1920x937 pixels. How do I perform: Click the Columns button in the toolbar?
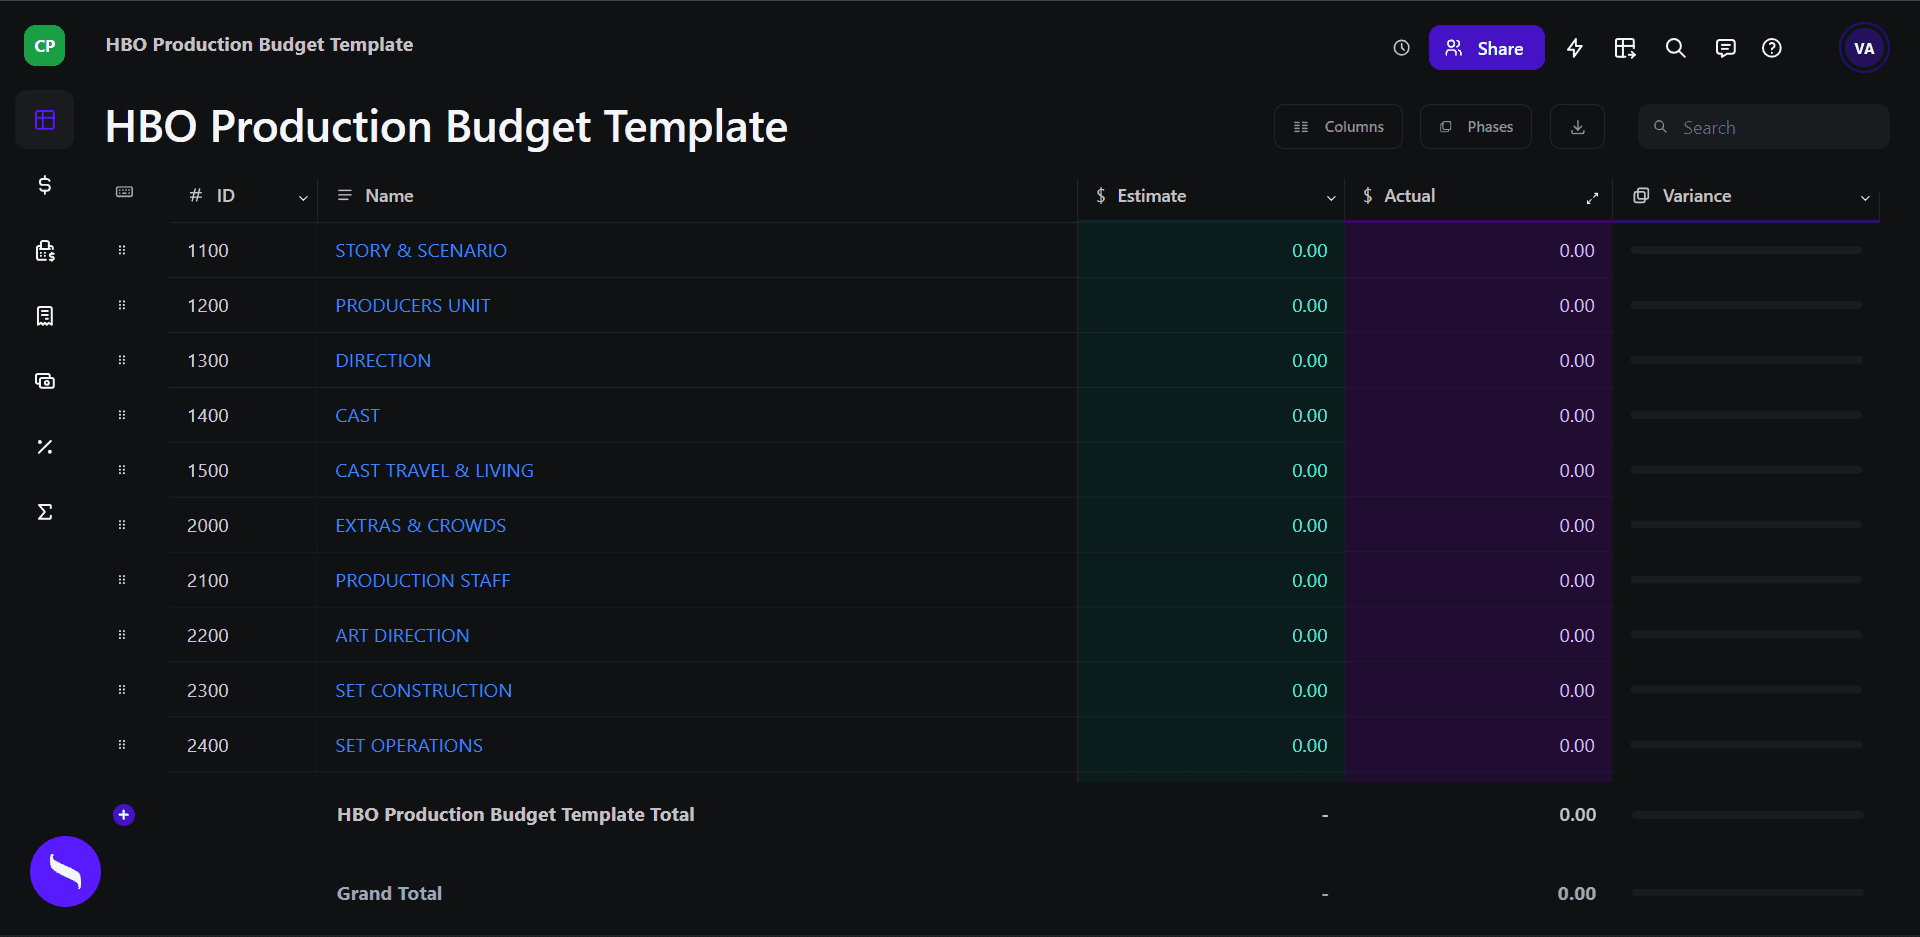pos(1338,126)
